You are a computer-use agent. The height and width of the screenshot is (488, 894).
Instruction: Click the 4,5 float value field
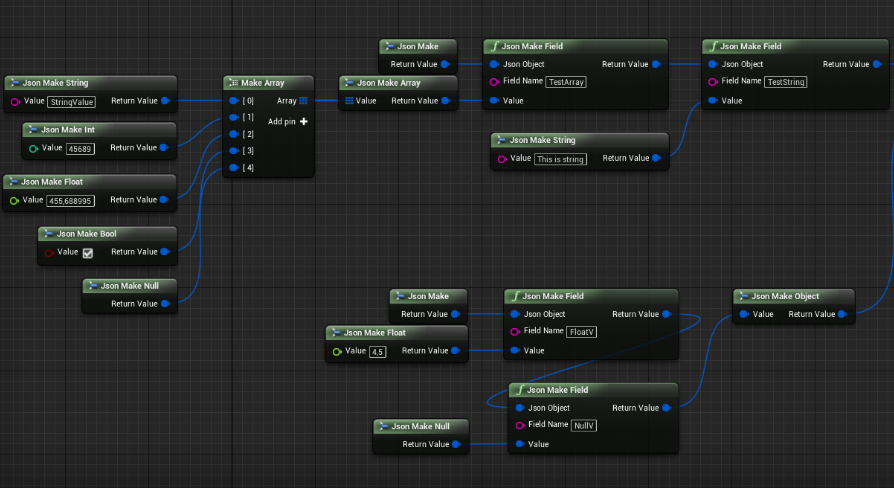(x=377, y=351)
